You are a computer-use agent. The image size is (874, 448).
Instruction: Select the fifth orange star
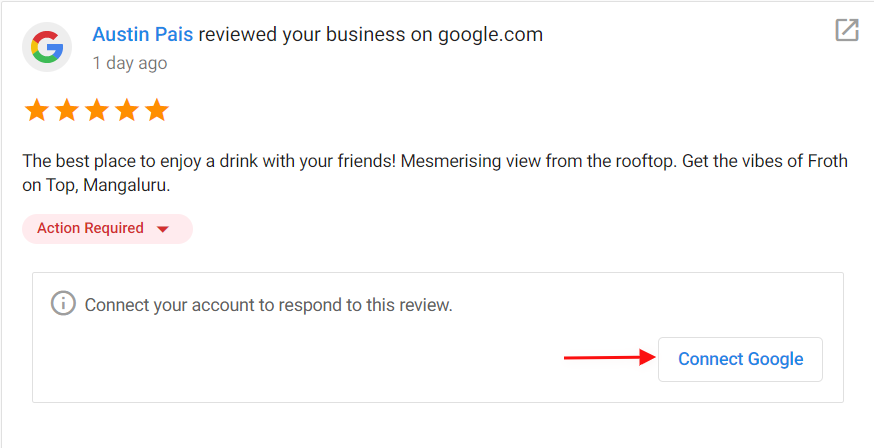tap(157, 110)
